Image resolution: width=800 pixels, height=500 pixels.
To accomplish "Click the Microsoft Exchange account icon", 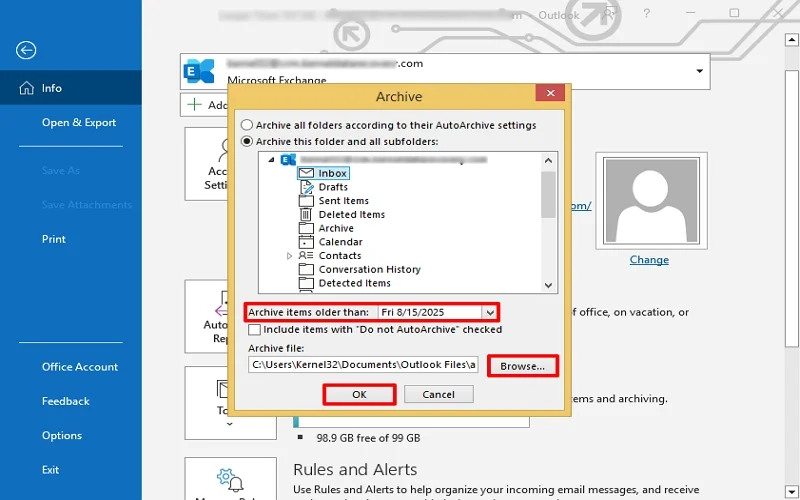I will (199, 71).
